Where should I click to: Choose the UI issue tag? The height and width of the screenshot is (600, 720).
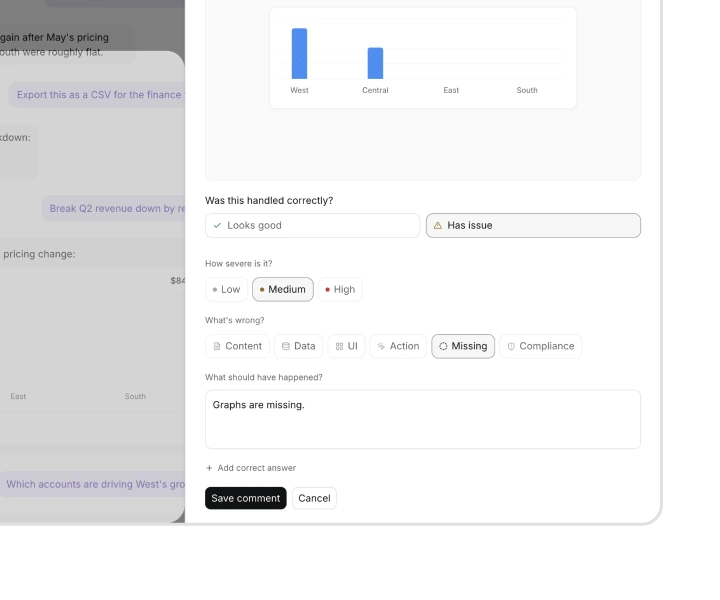pos(346,346)
